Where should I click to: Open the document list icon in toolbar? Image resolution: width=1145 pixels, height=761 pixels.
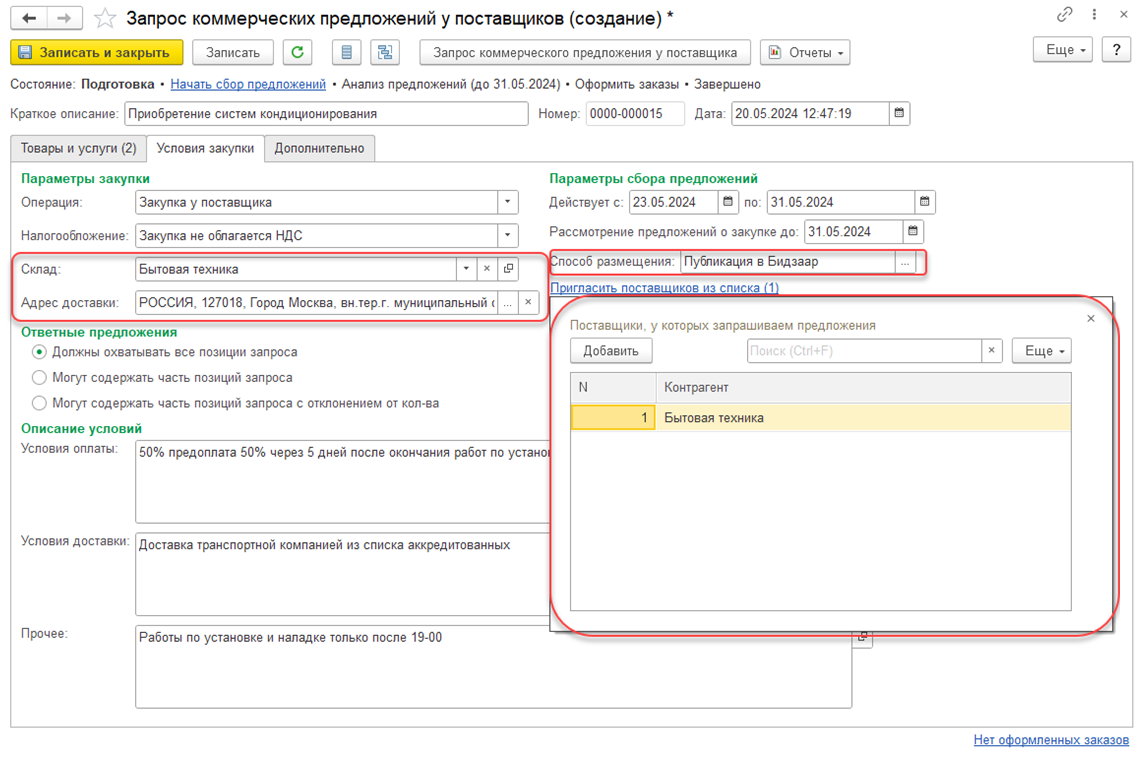pyautogui.click(x=346, y=53)
